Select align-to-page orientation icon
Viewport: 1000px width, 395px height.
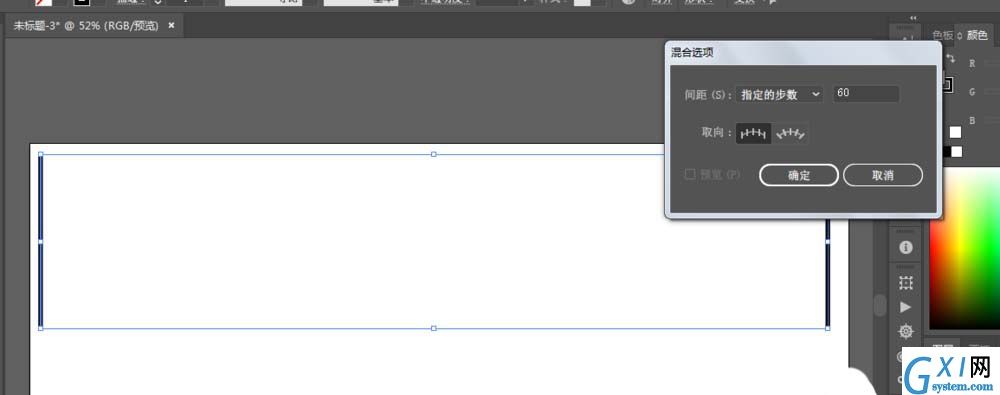[753, 133]
